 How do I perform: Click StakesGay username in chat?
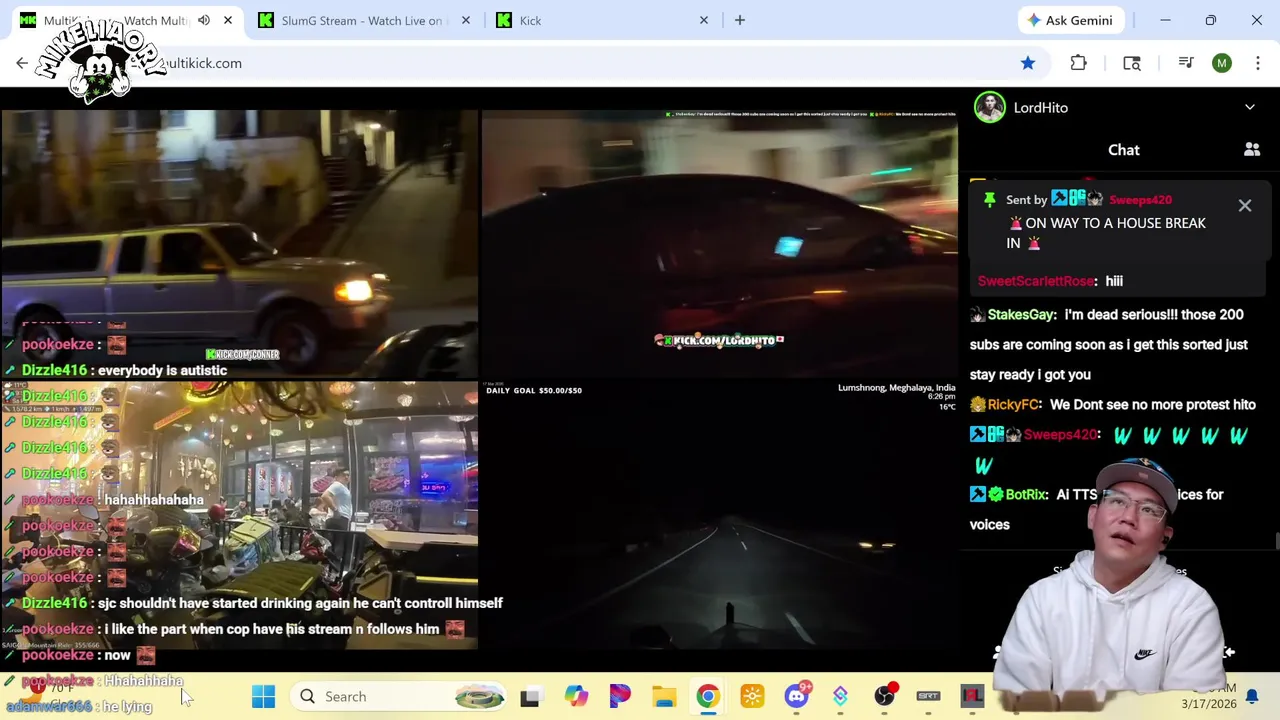click(1021, 315)
